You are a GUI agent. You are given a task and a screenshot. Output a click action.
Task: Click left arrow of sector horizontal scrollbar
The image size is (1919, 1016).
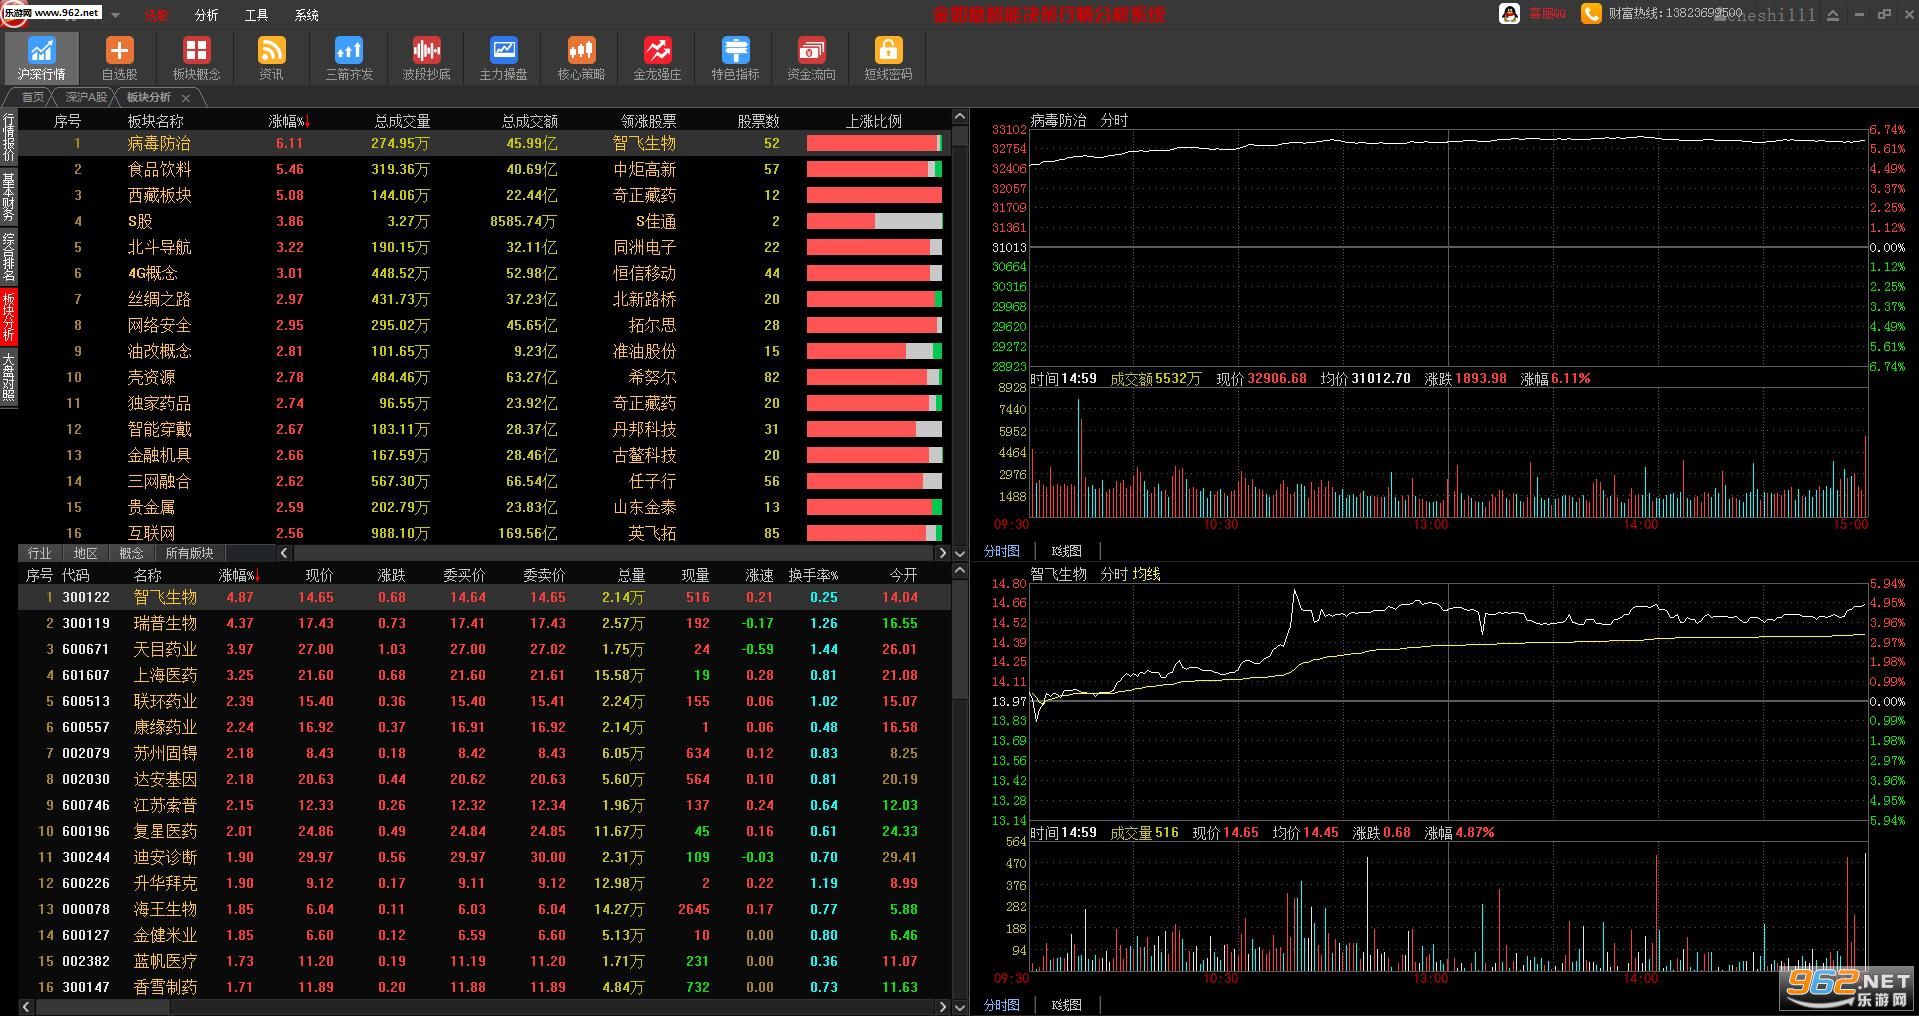pos(285,553)
